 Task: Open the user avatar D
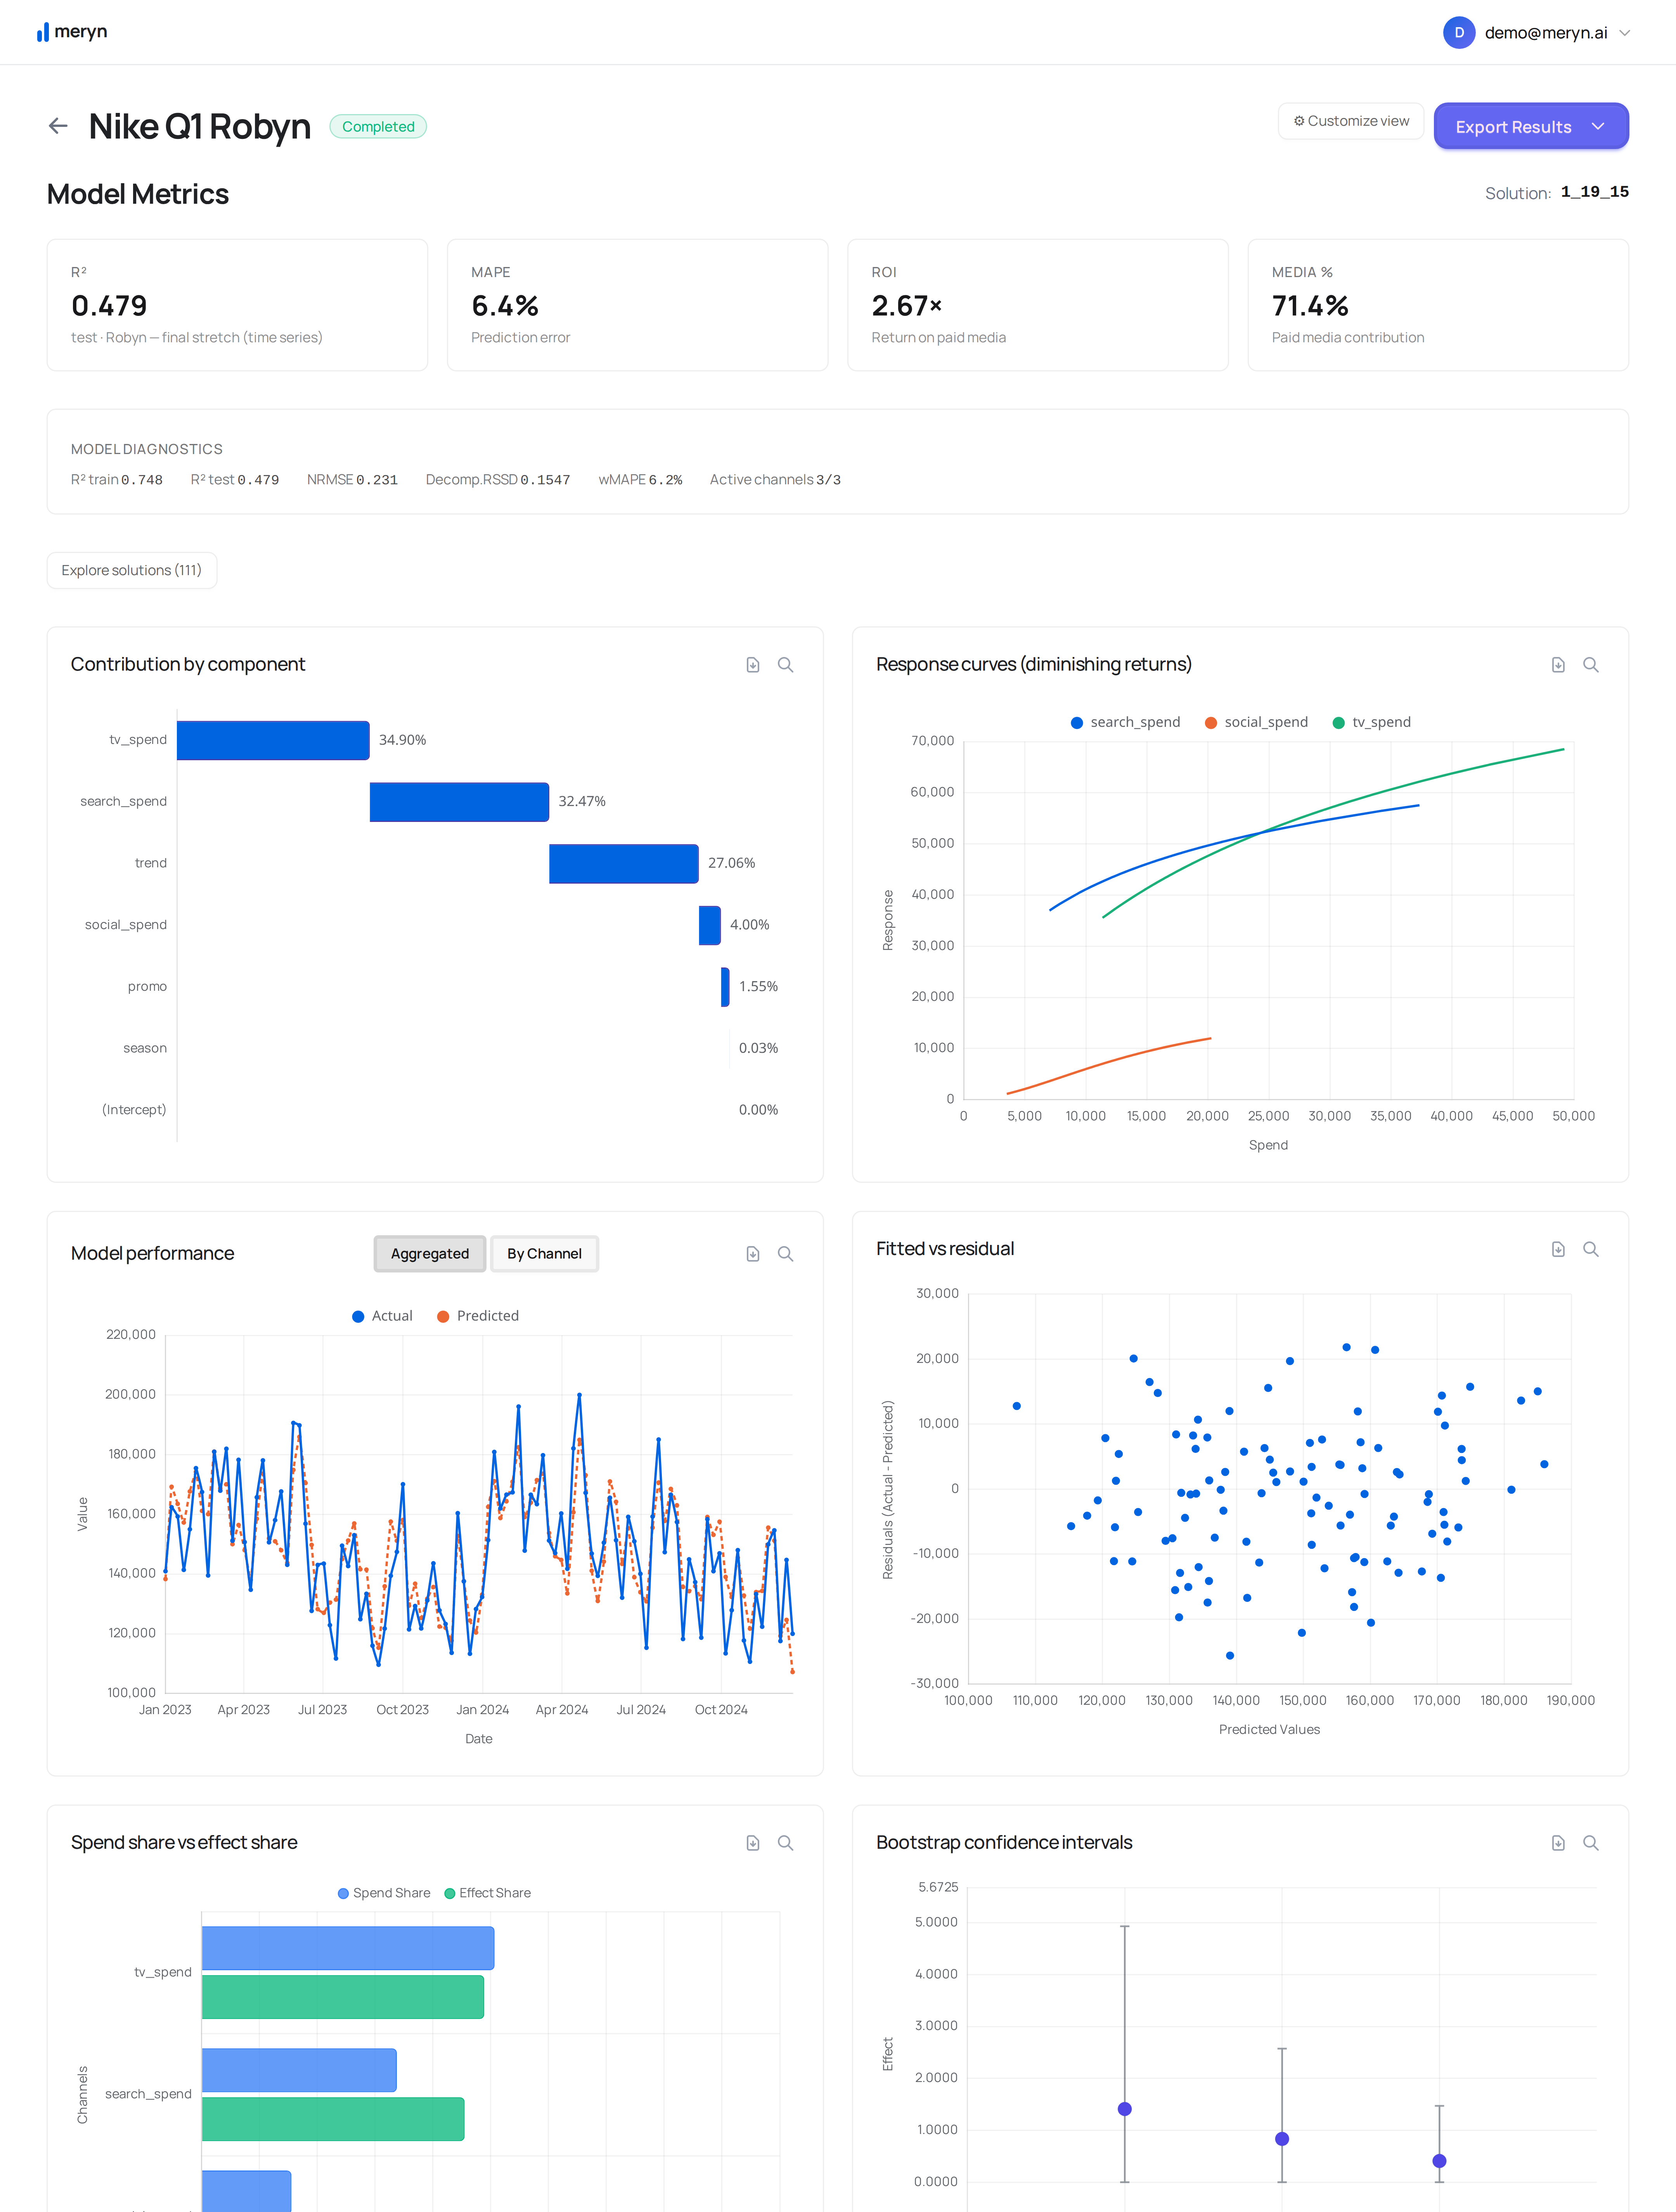tap(1459, 32)
